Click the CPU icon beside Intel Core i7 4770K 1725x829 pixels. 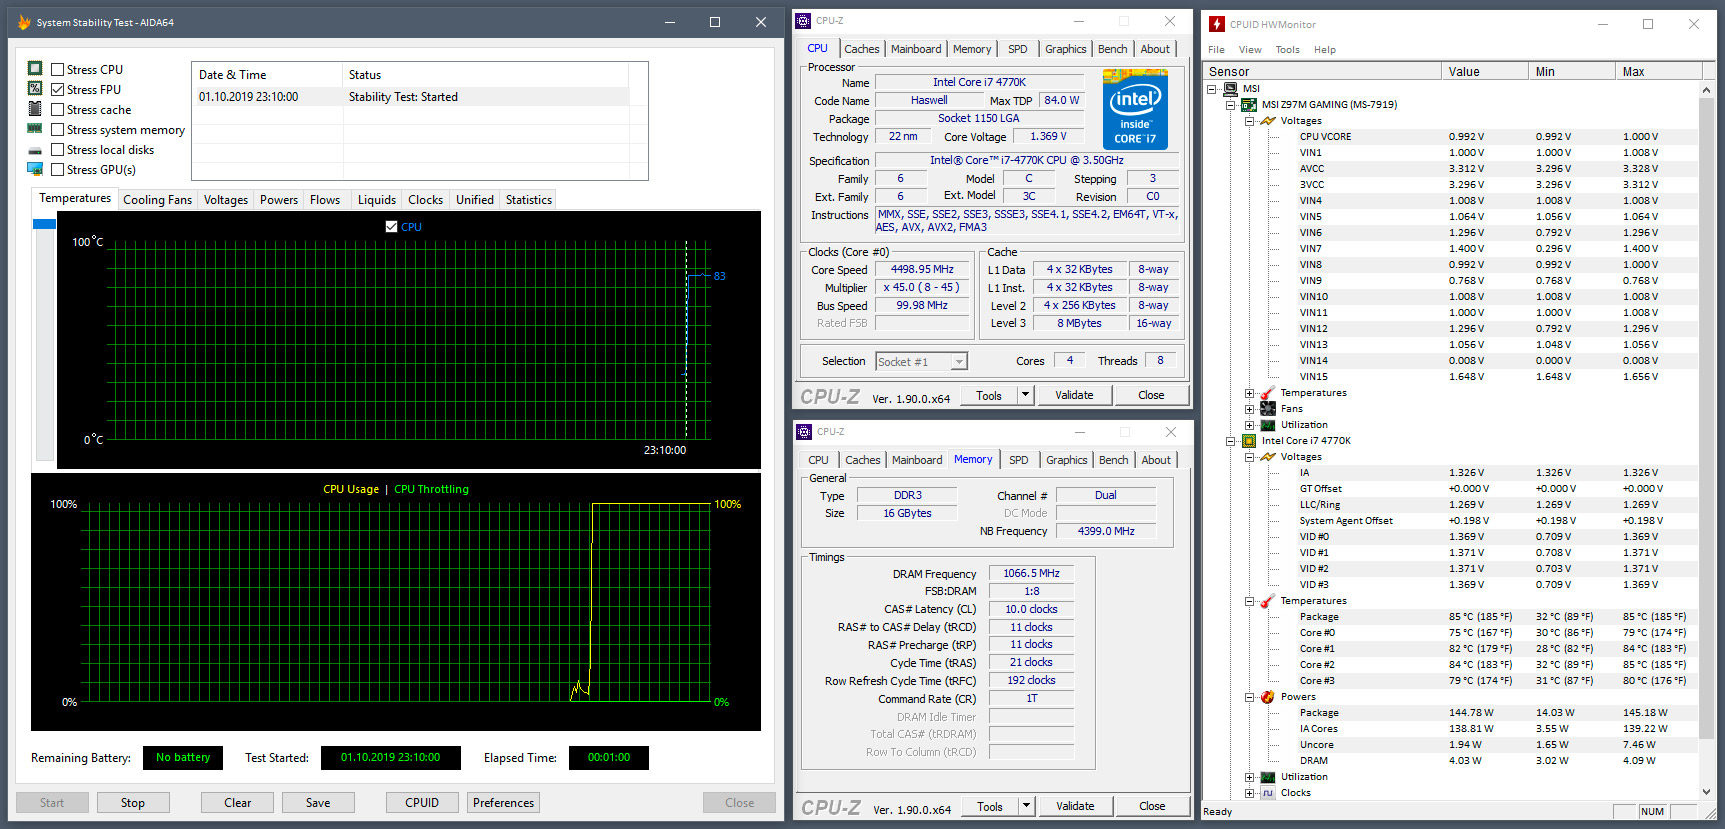pyautogui.click(x=1249, y=440)
